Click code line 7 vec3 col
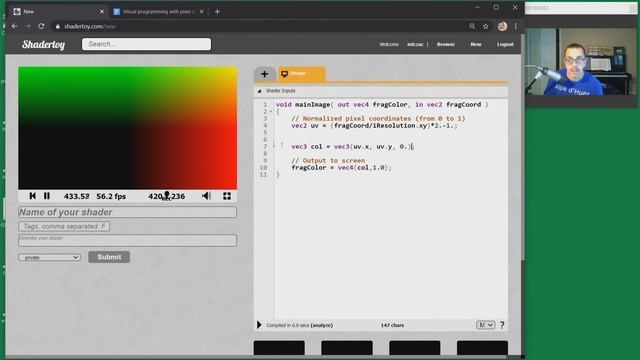The width and height of the screenshot is (640, 360). click(x=353, y=147)
